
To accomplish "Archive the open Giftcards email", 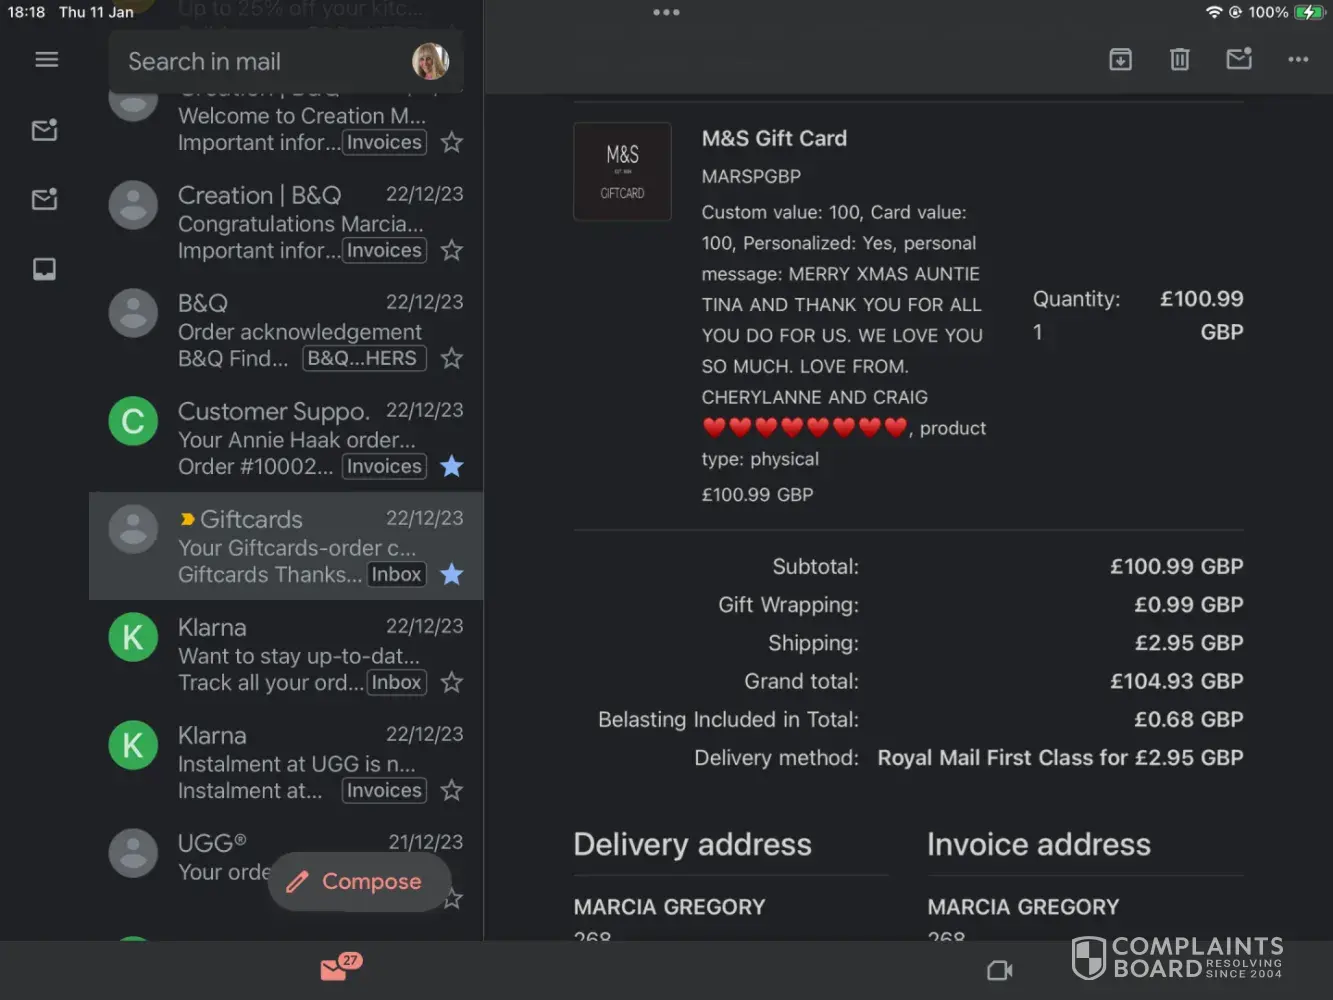I will point(1121,60).
